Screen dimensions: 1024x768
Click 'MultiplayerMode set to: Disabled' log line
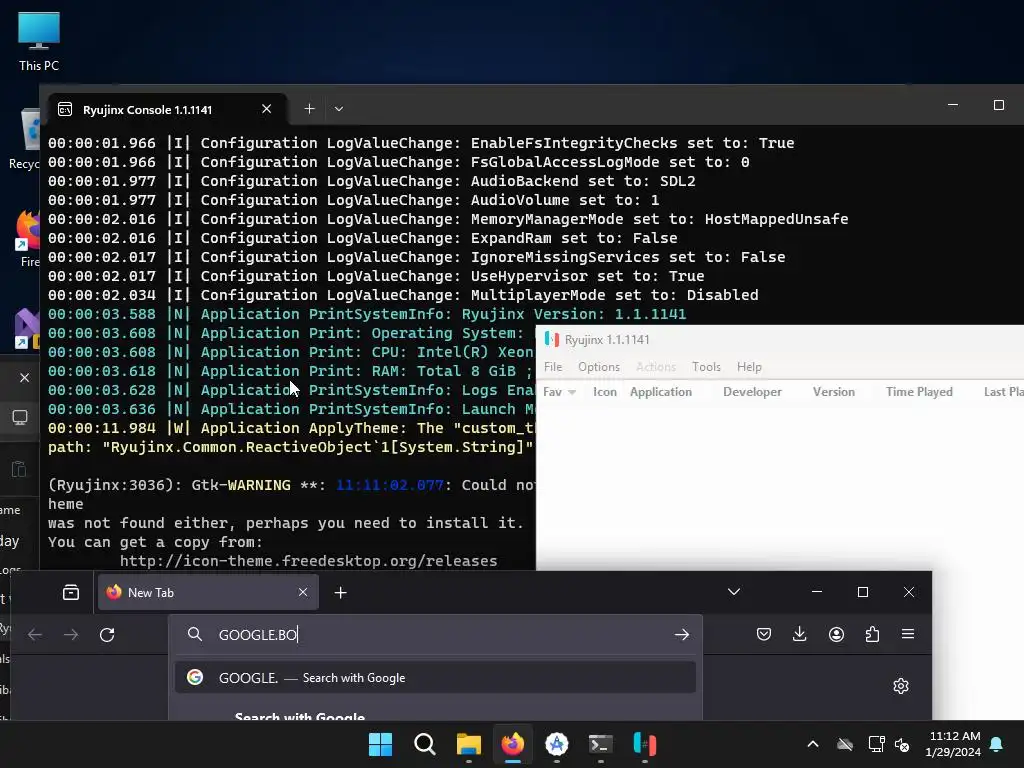coord(403,295)
